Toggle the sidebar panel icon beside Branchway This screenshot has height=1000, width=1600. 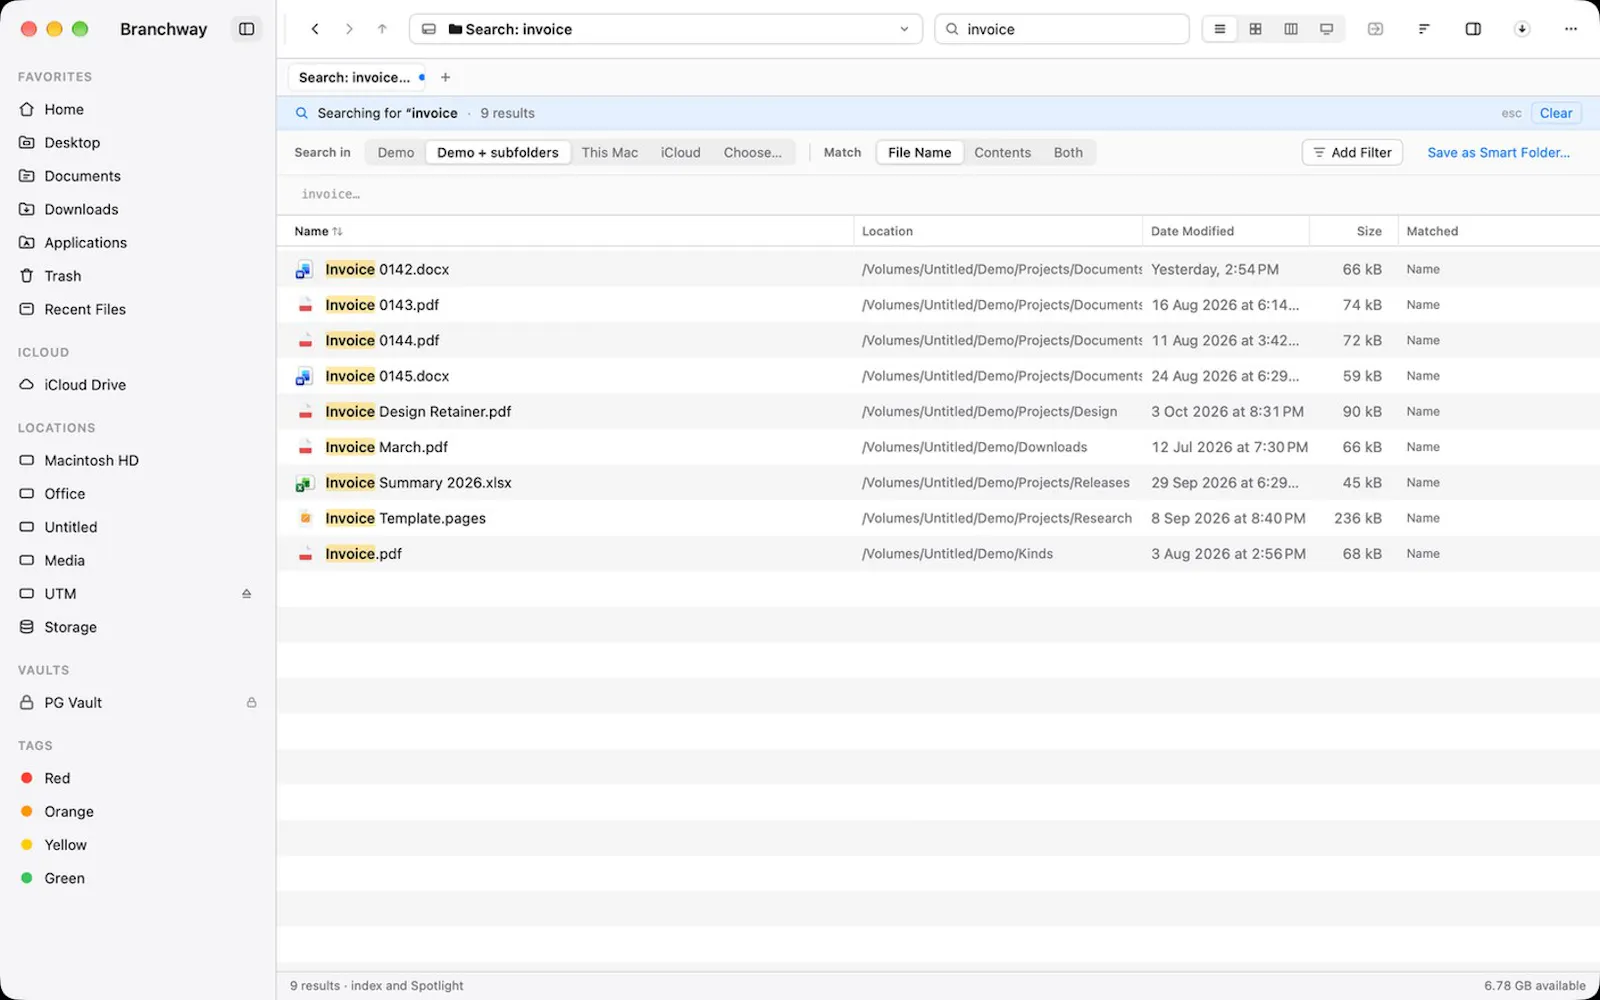pos(246,29)
